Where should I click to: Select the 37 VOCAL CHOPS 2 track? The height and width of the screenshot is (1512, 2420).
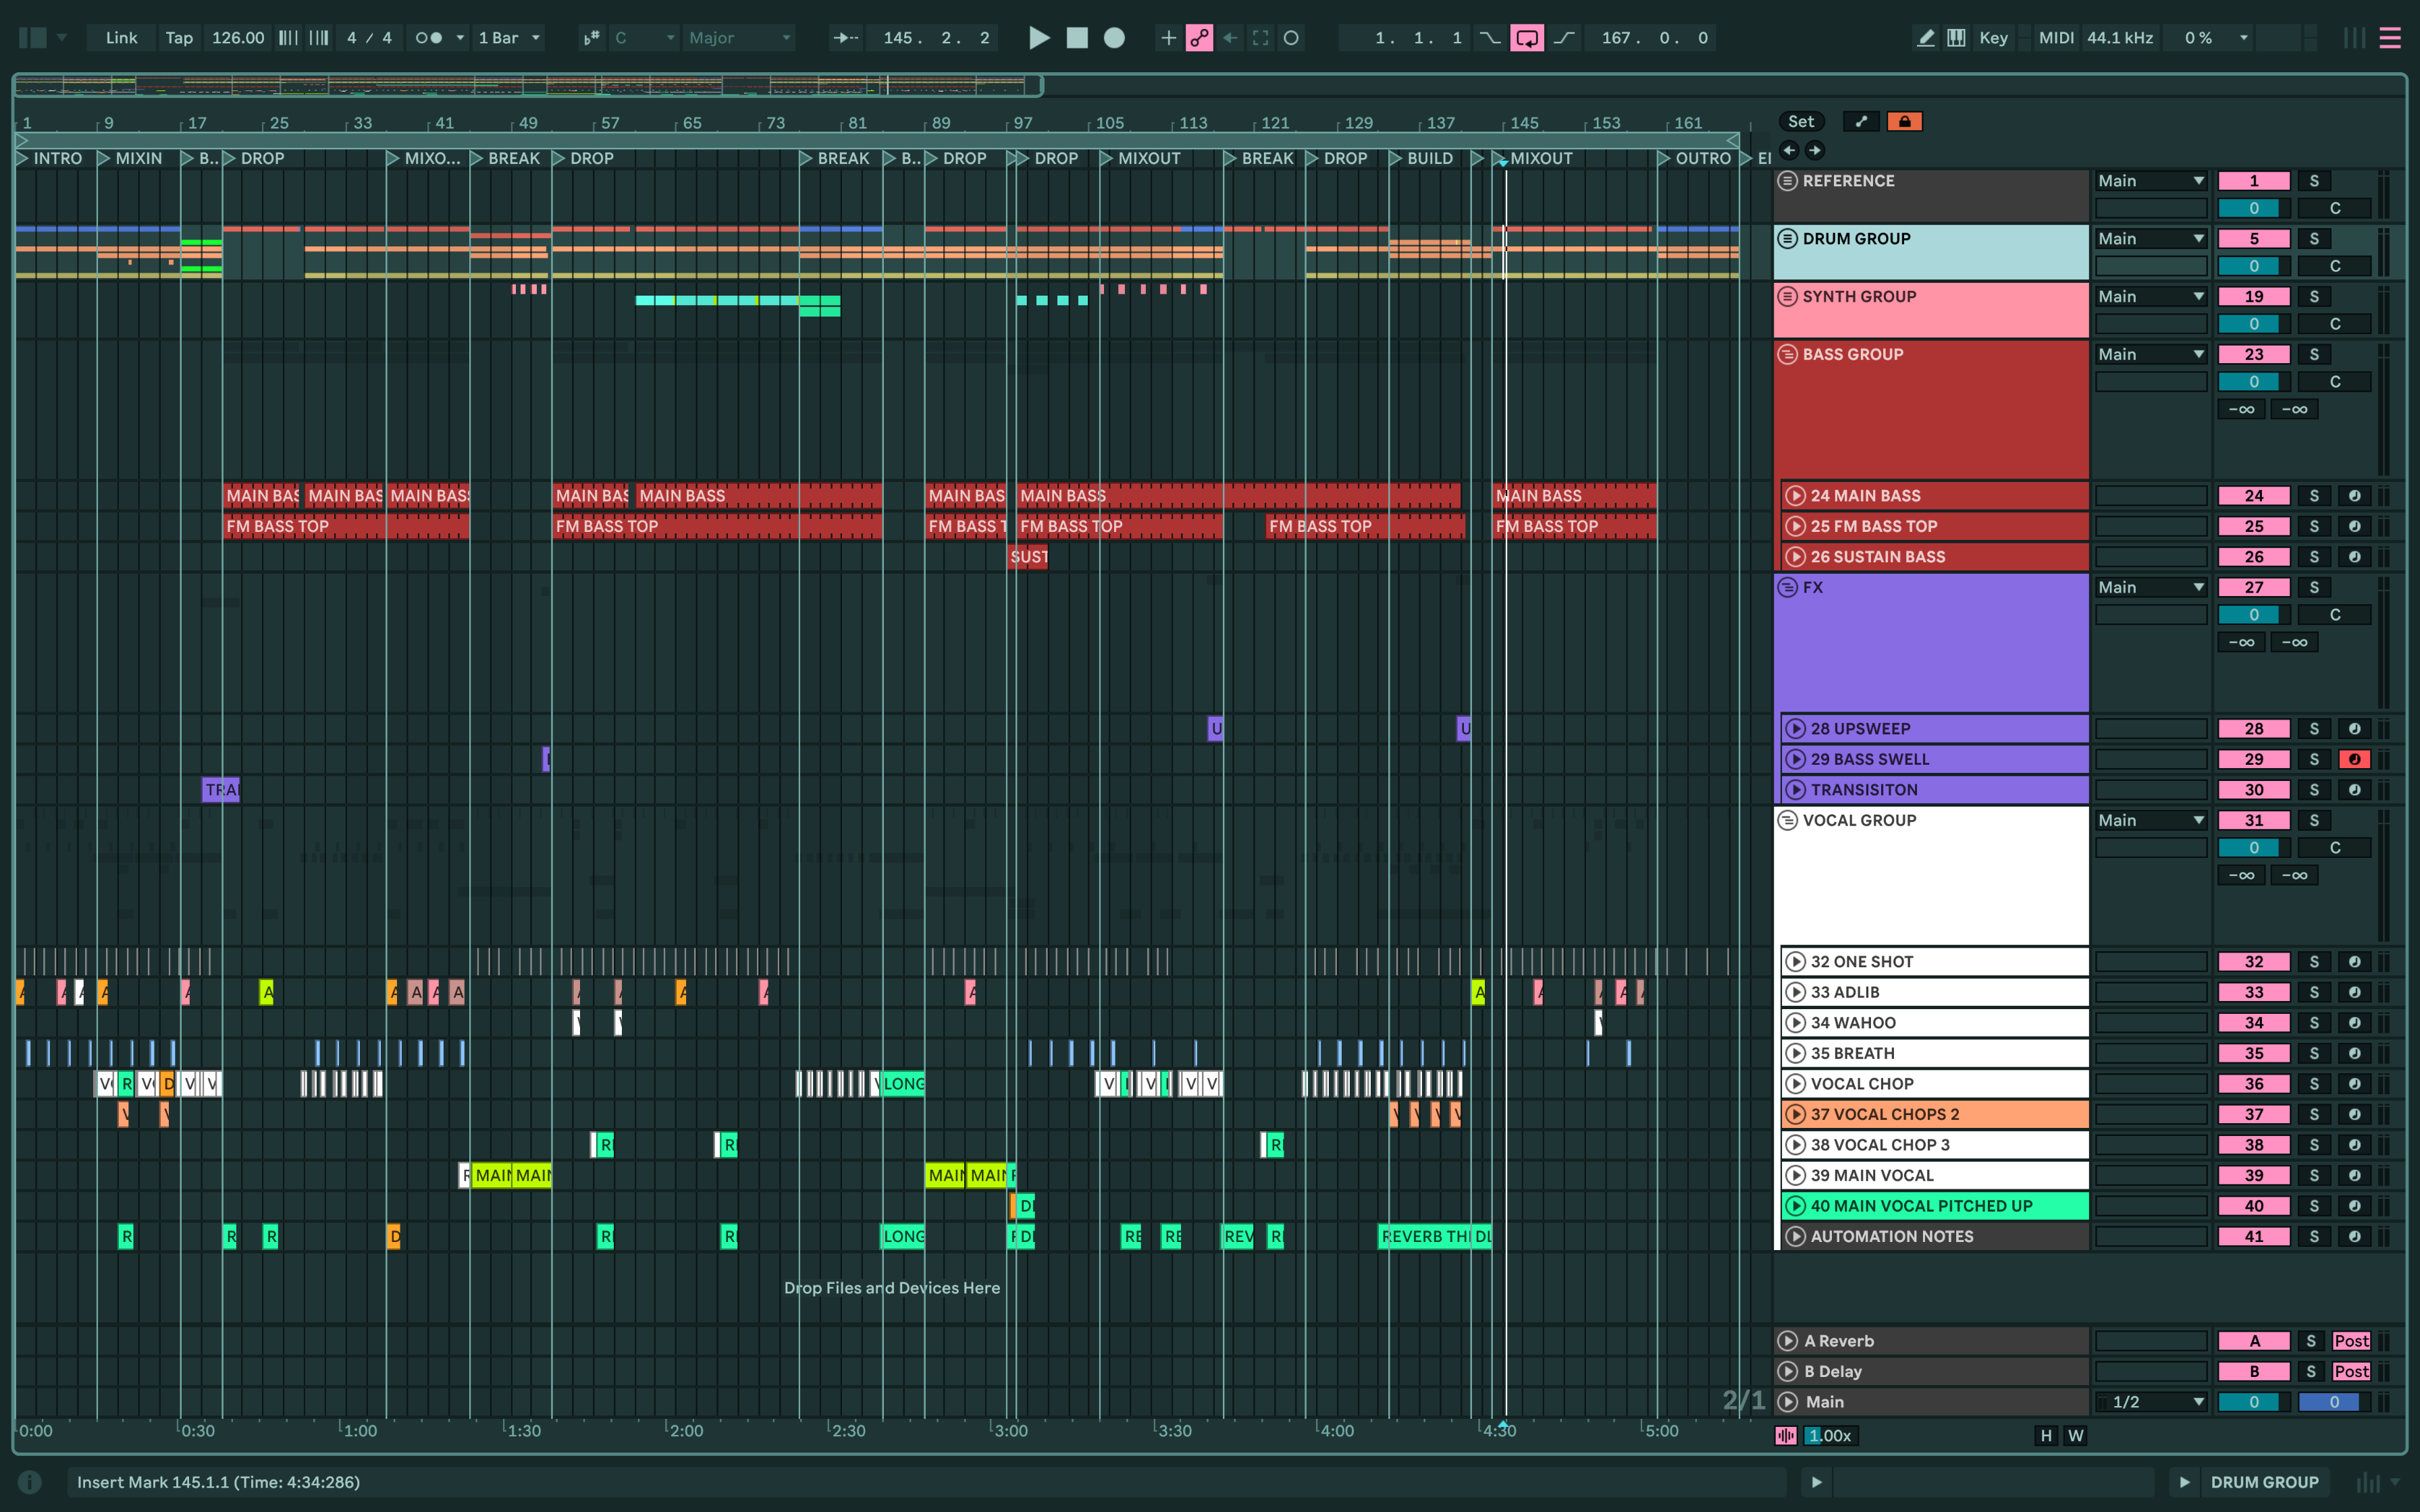coord(1935,1115)
